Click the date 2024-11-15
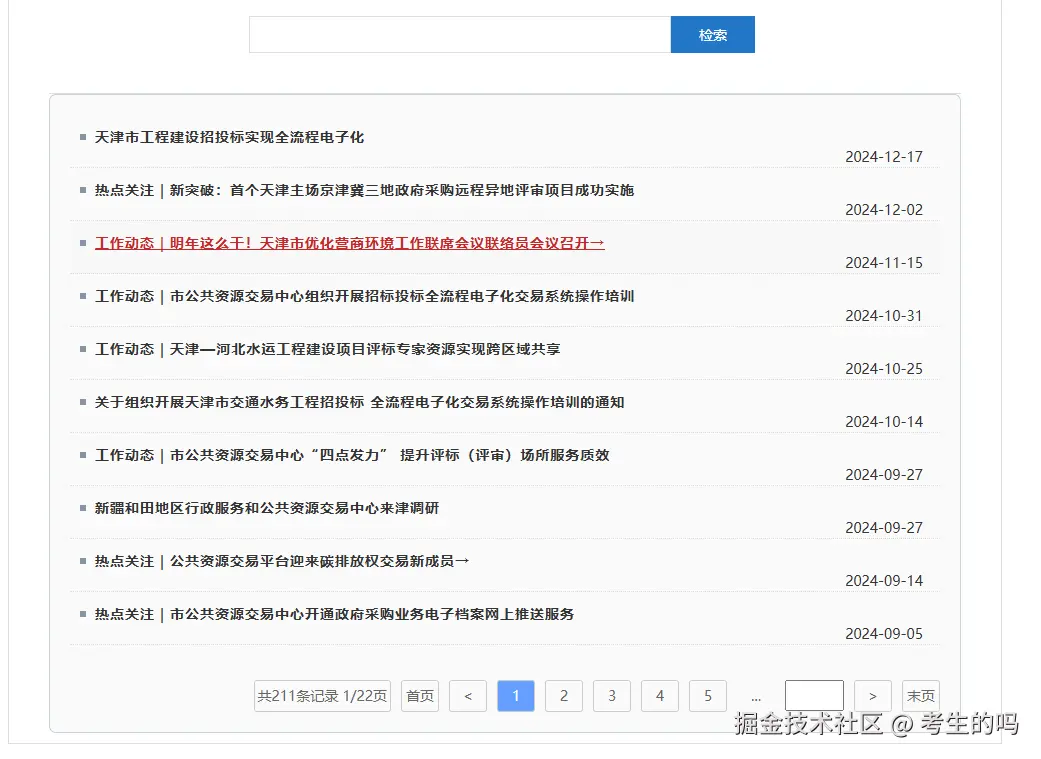 884,263
